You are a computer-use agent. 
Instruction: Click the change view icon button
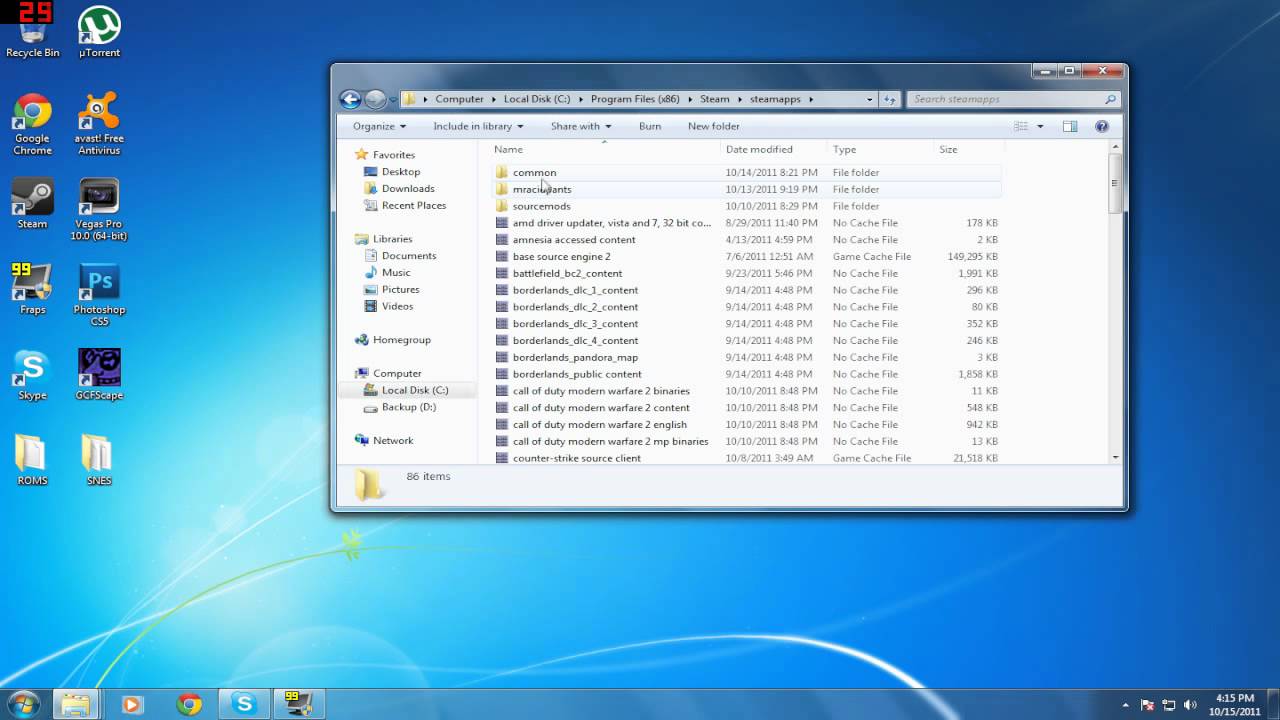point(1021,126)
